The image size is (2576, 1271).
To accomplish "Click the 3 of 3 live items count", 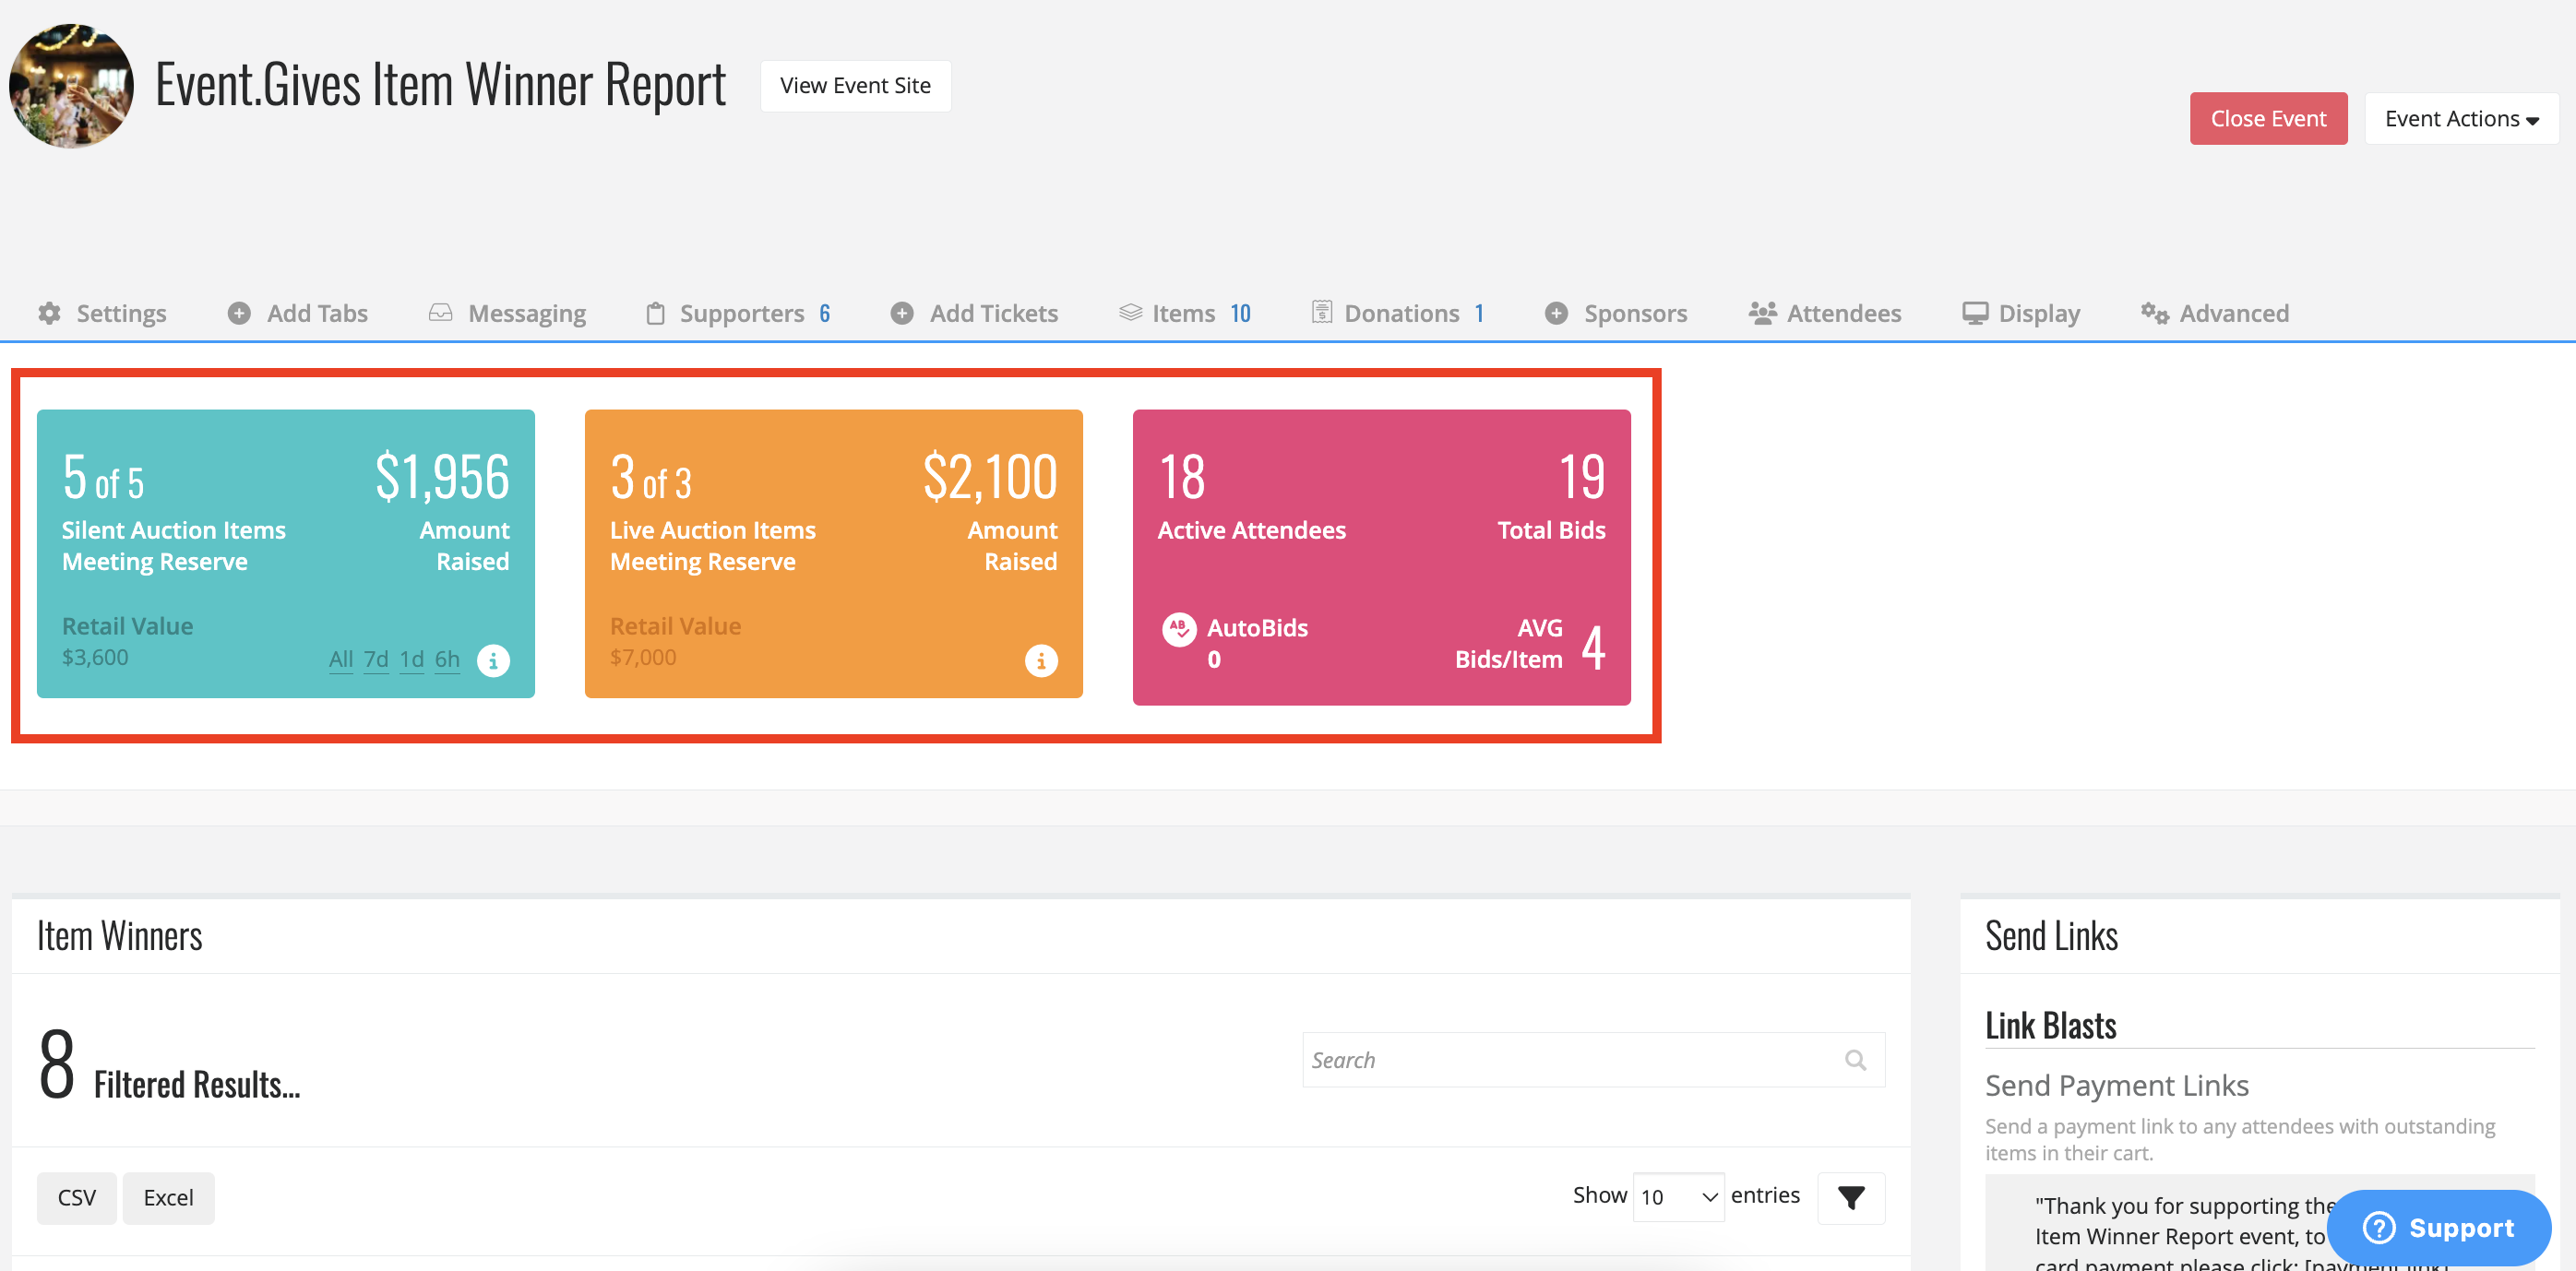I will point(651,478).
